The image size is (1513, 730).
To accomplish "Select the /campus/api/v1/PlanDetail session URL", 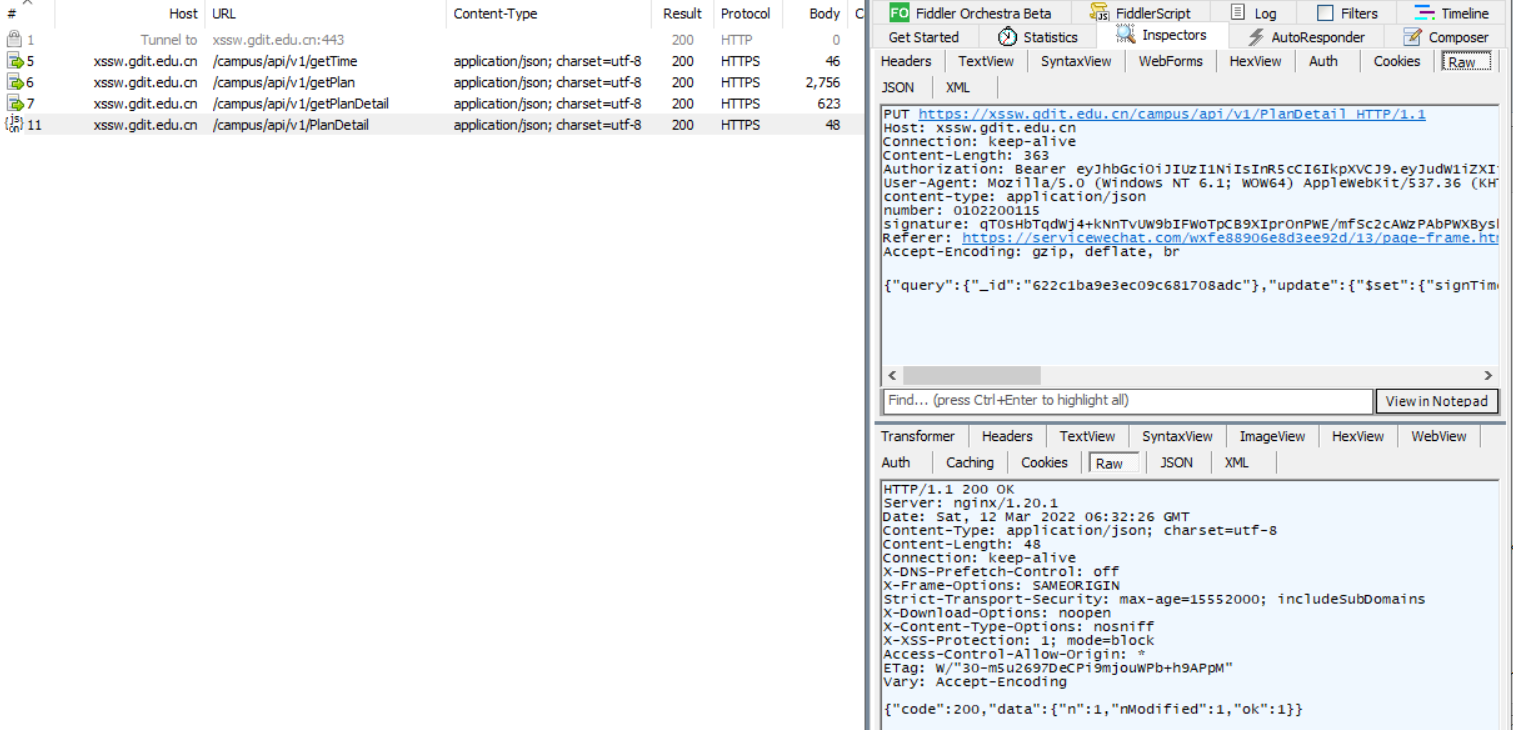I will pos(291,124).
